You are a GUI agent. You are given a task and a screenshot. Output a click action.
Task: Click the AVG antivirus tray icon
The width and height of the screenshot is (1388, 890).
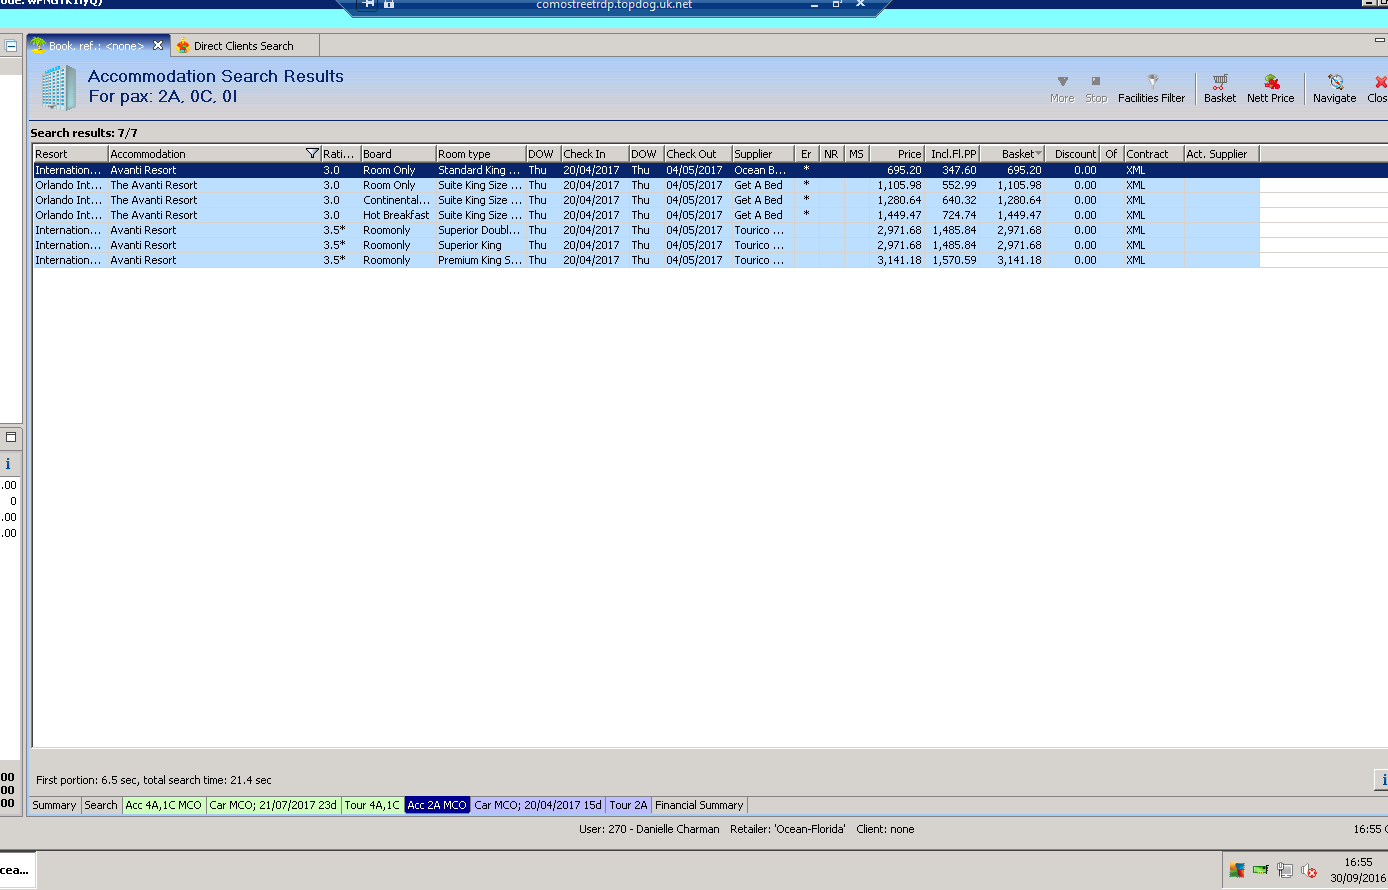pyautogui.click(x=1237, y=870)
